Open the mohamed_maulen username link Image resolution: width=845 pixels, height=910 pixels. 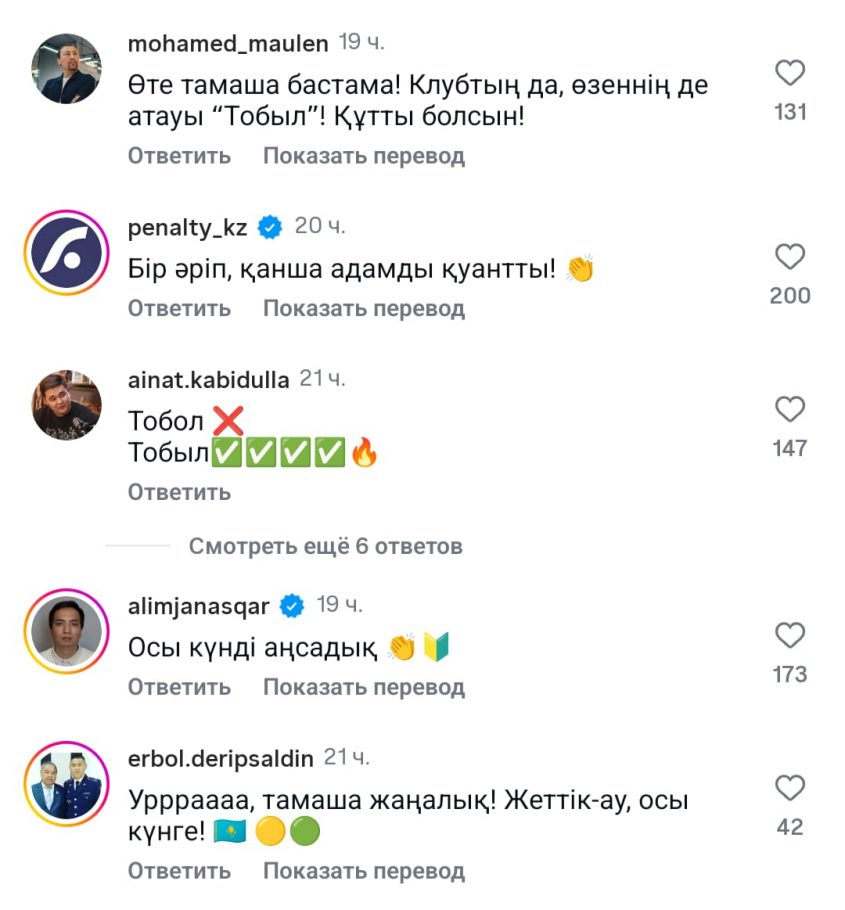228,43
